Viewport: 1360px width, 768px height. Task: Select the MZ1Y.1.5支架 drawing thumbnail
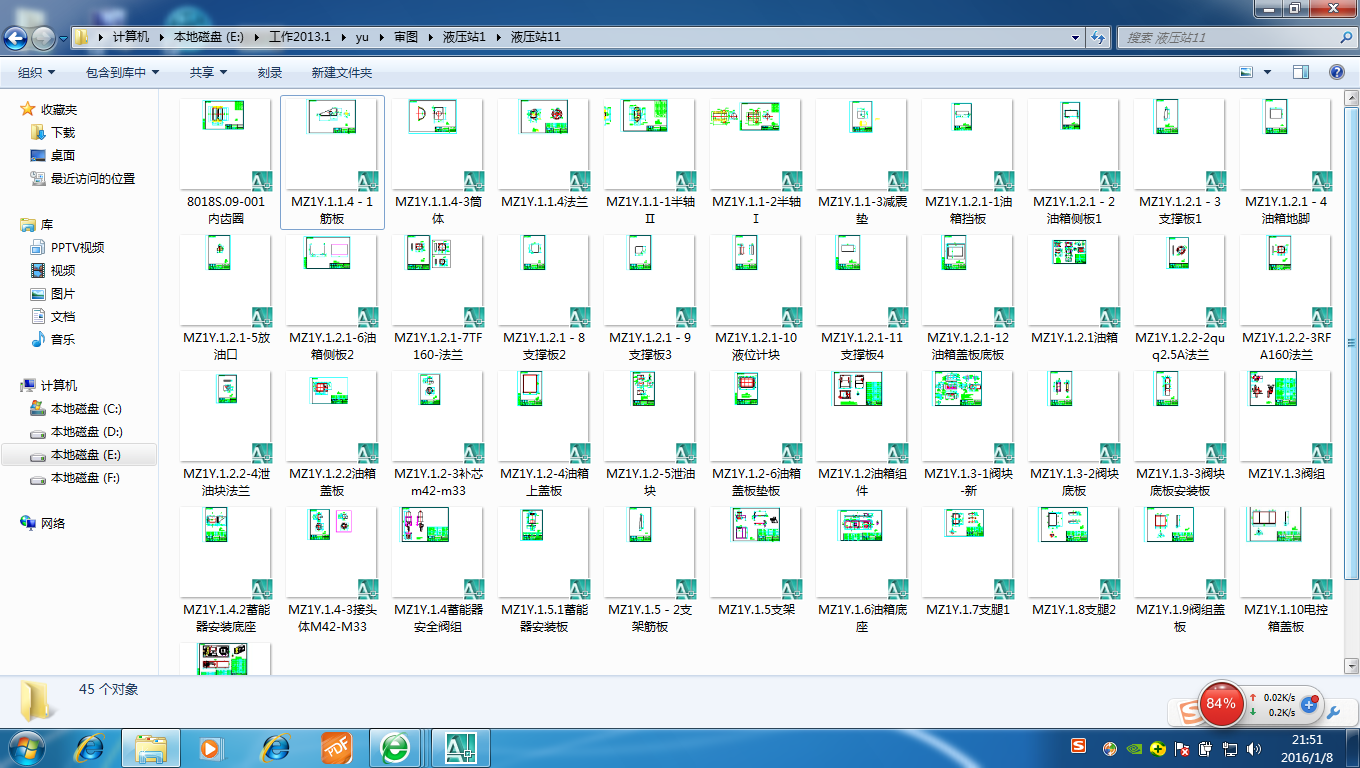(x=756, y=553)
